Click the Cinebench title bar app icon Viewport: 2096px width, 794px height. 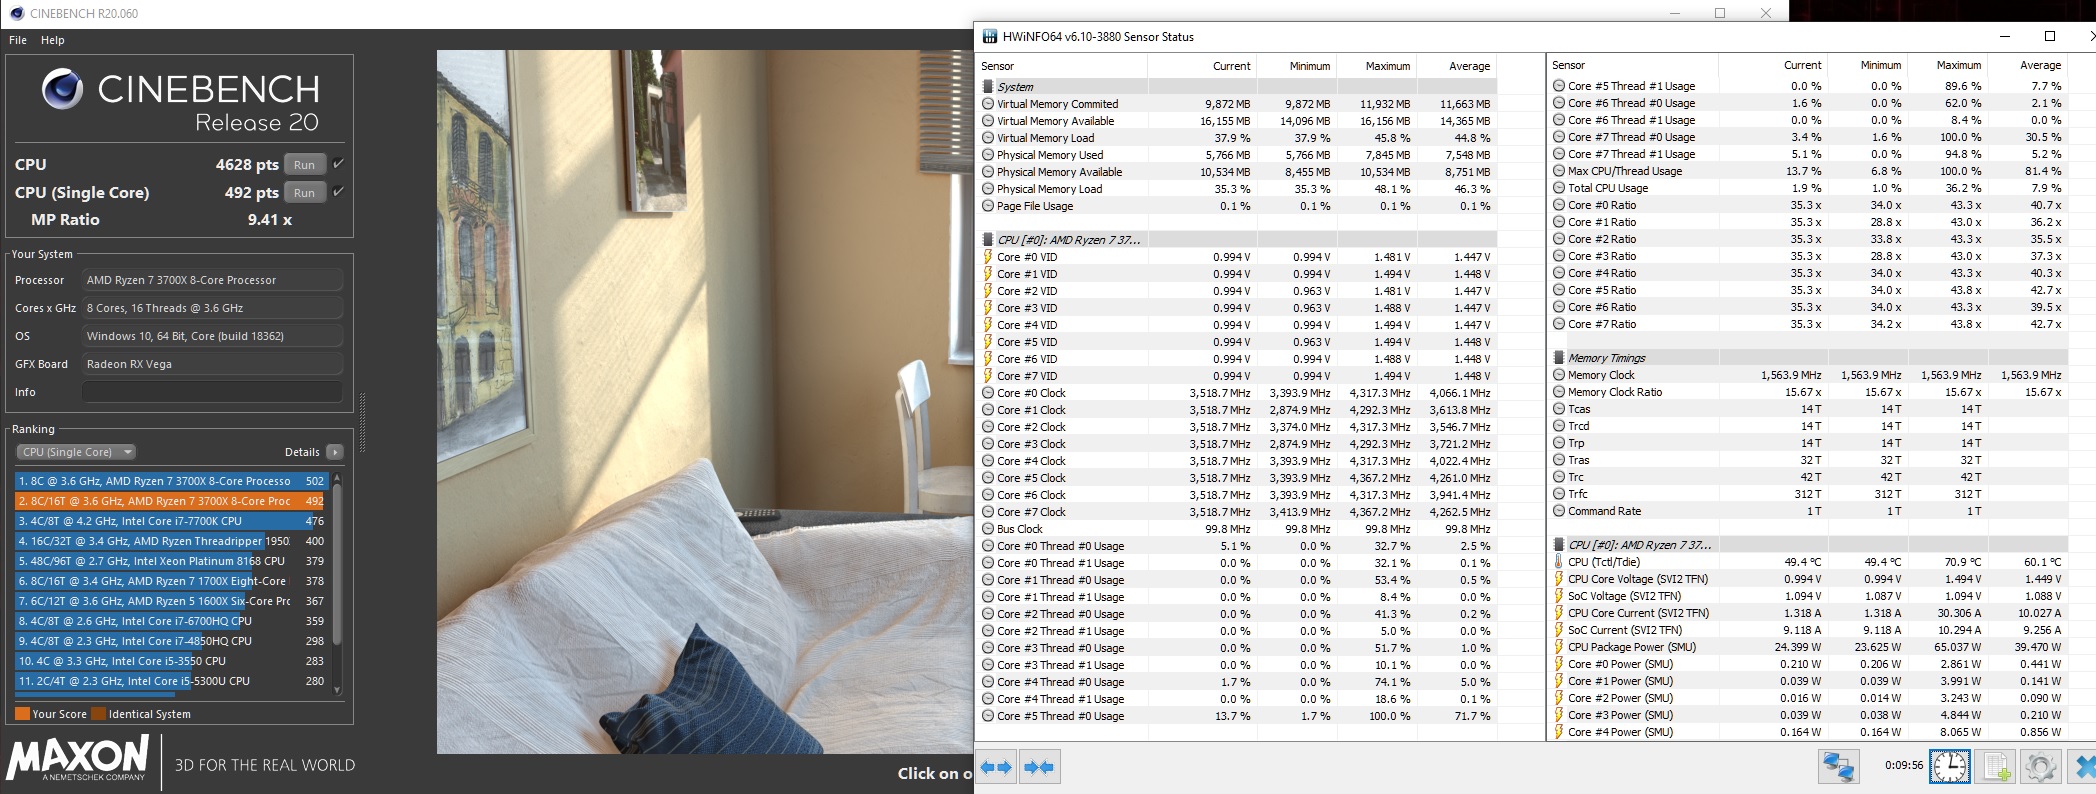tap(16, 13)
